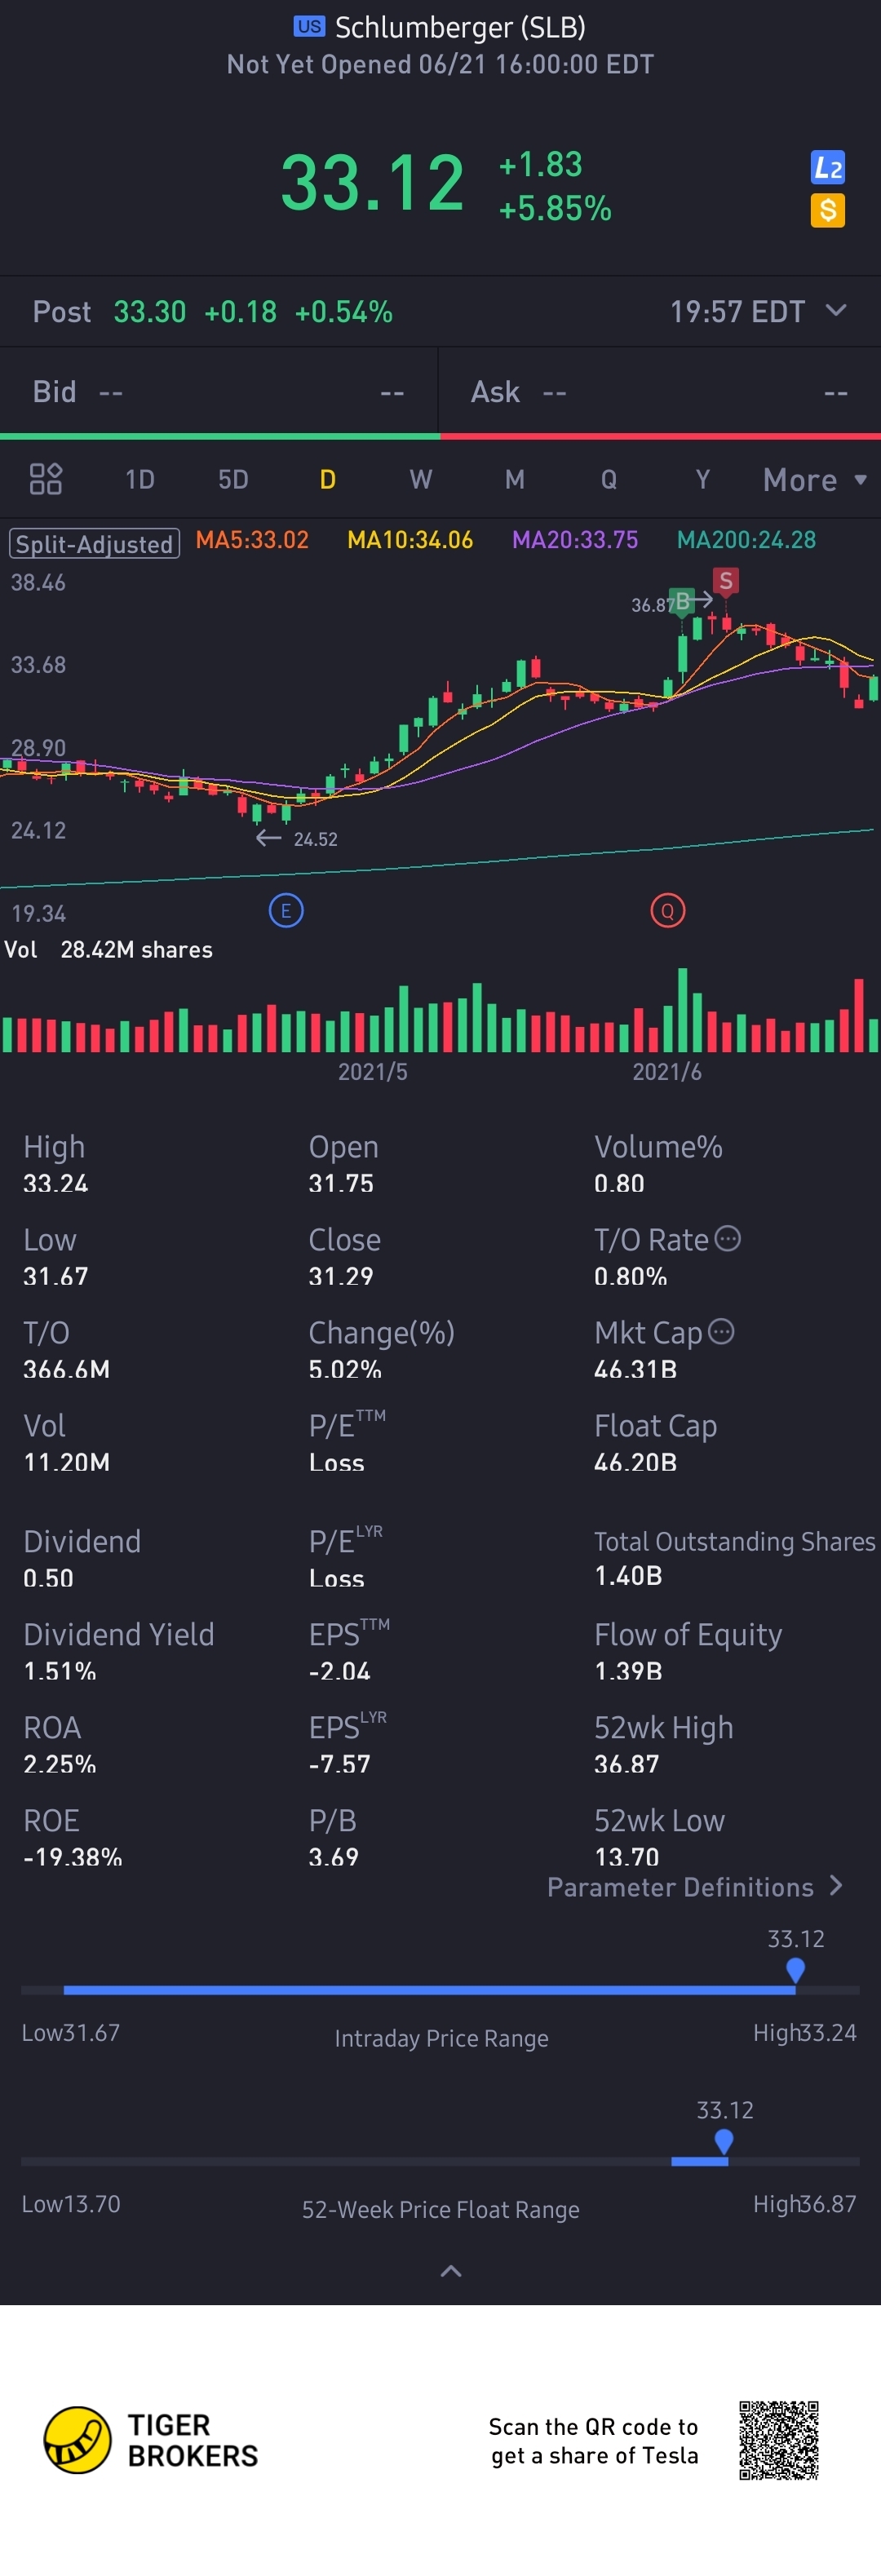Tap the MA200:24.28 indicator label
Image resolution: width=881 pixels, height=2576 pixels.
point(747,540)
